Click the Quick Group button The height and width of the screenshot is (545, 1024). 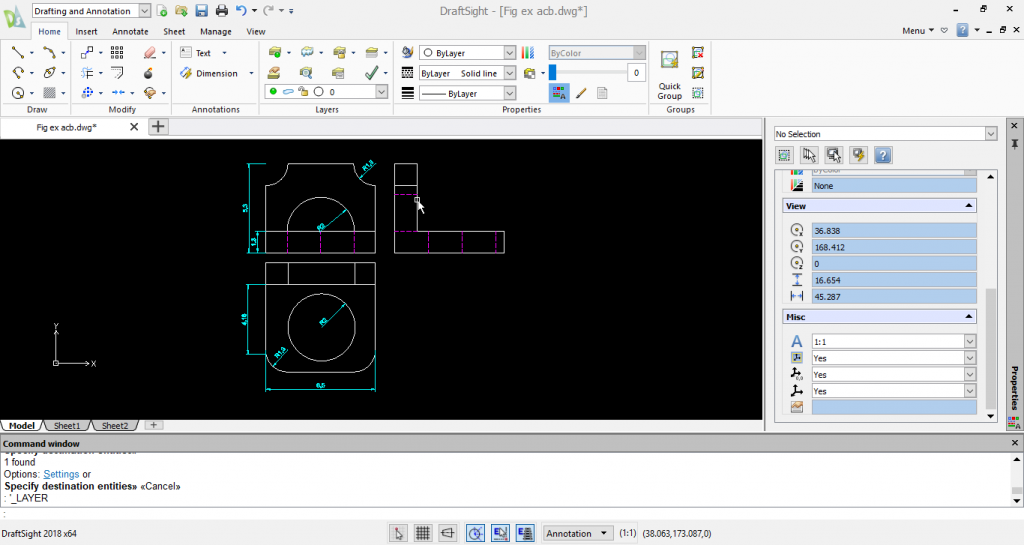pos(669,74)
